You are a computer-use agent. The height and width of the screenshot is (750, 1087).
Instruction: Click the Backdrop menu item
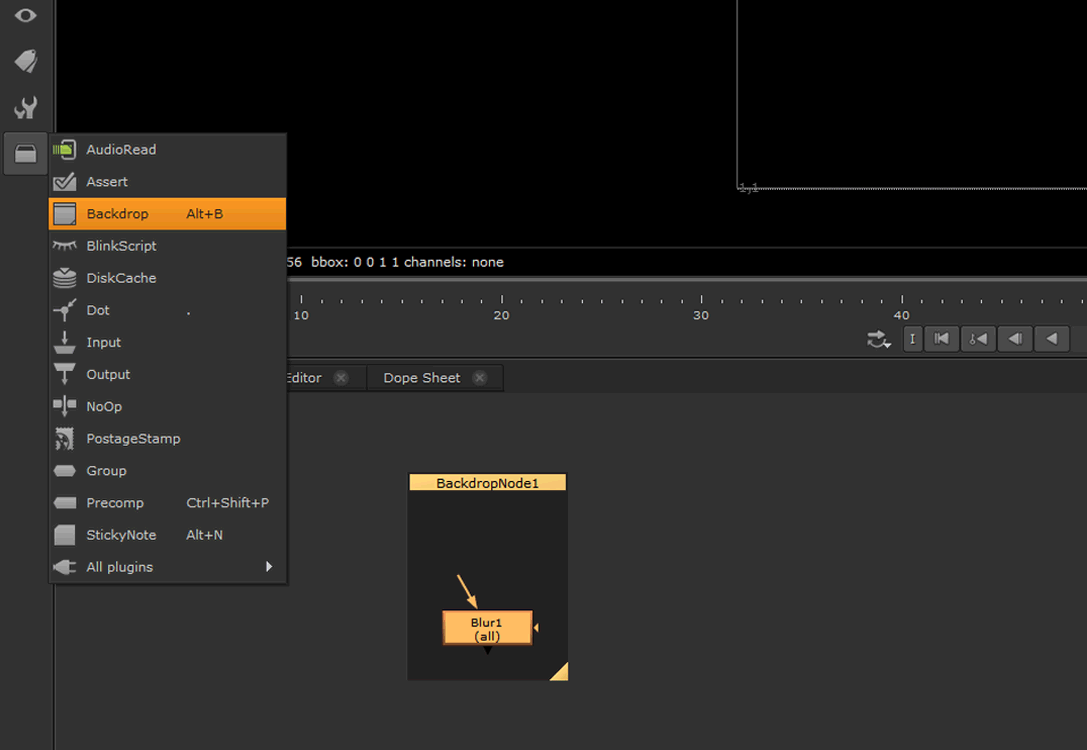[117, 214]
